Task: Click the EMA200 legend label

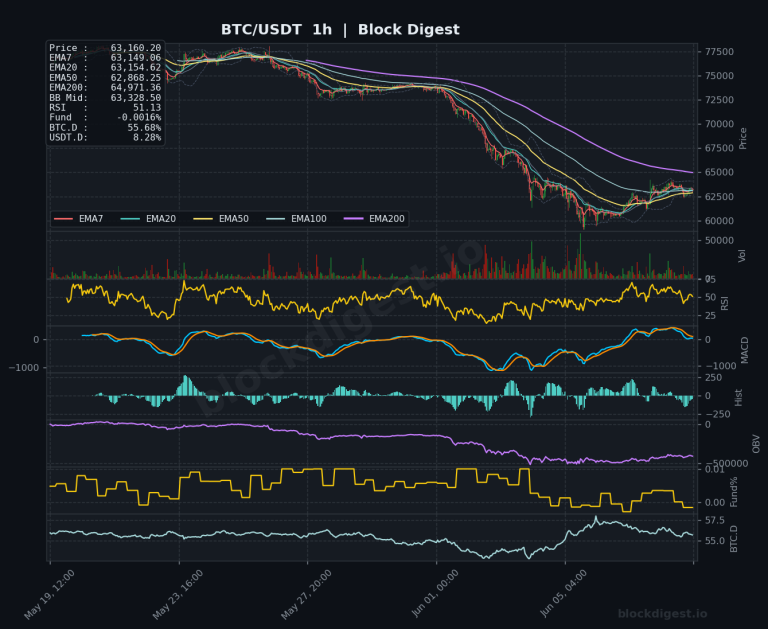Action: pos(387,218)
